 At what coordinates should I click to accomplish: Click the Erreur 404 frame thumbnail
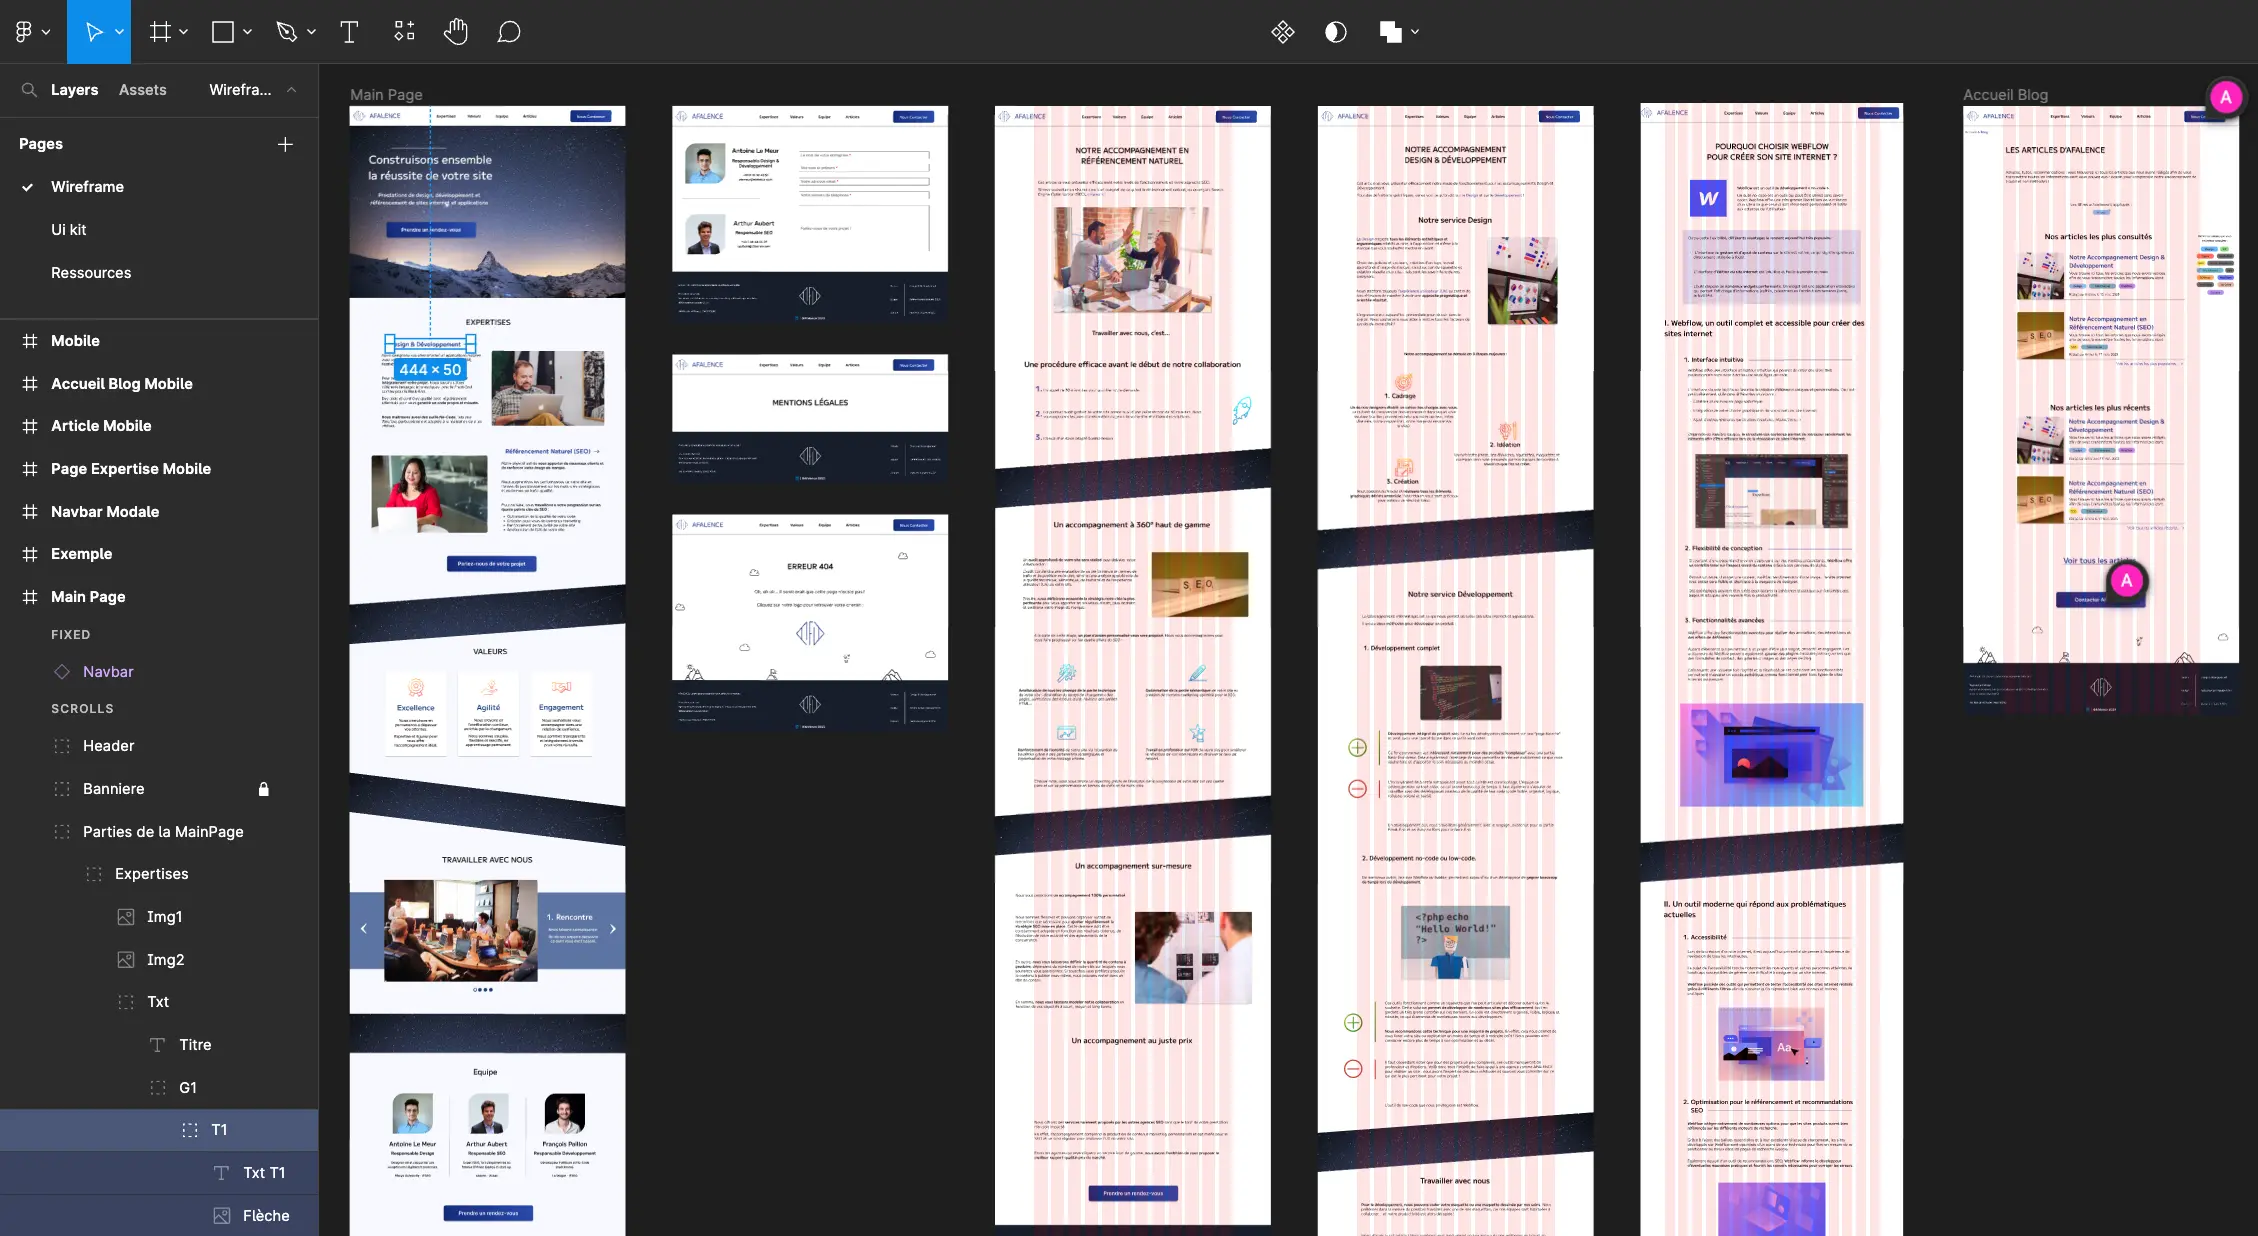(x=810, y=622)
